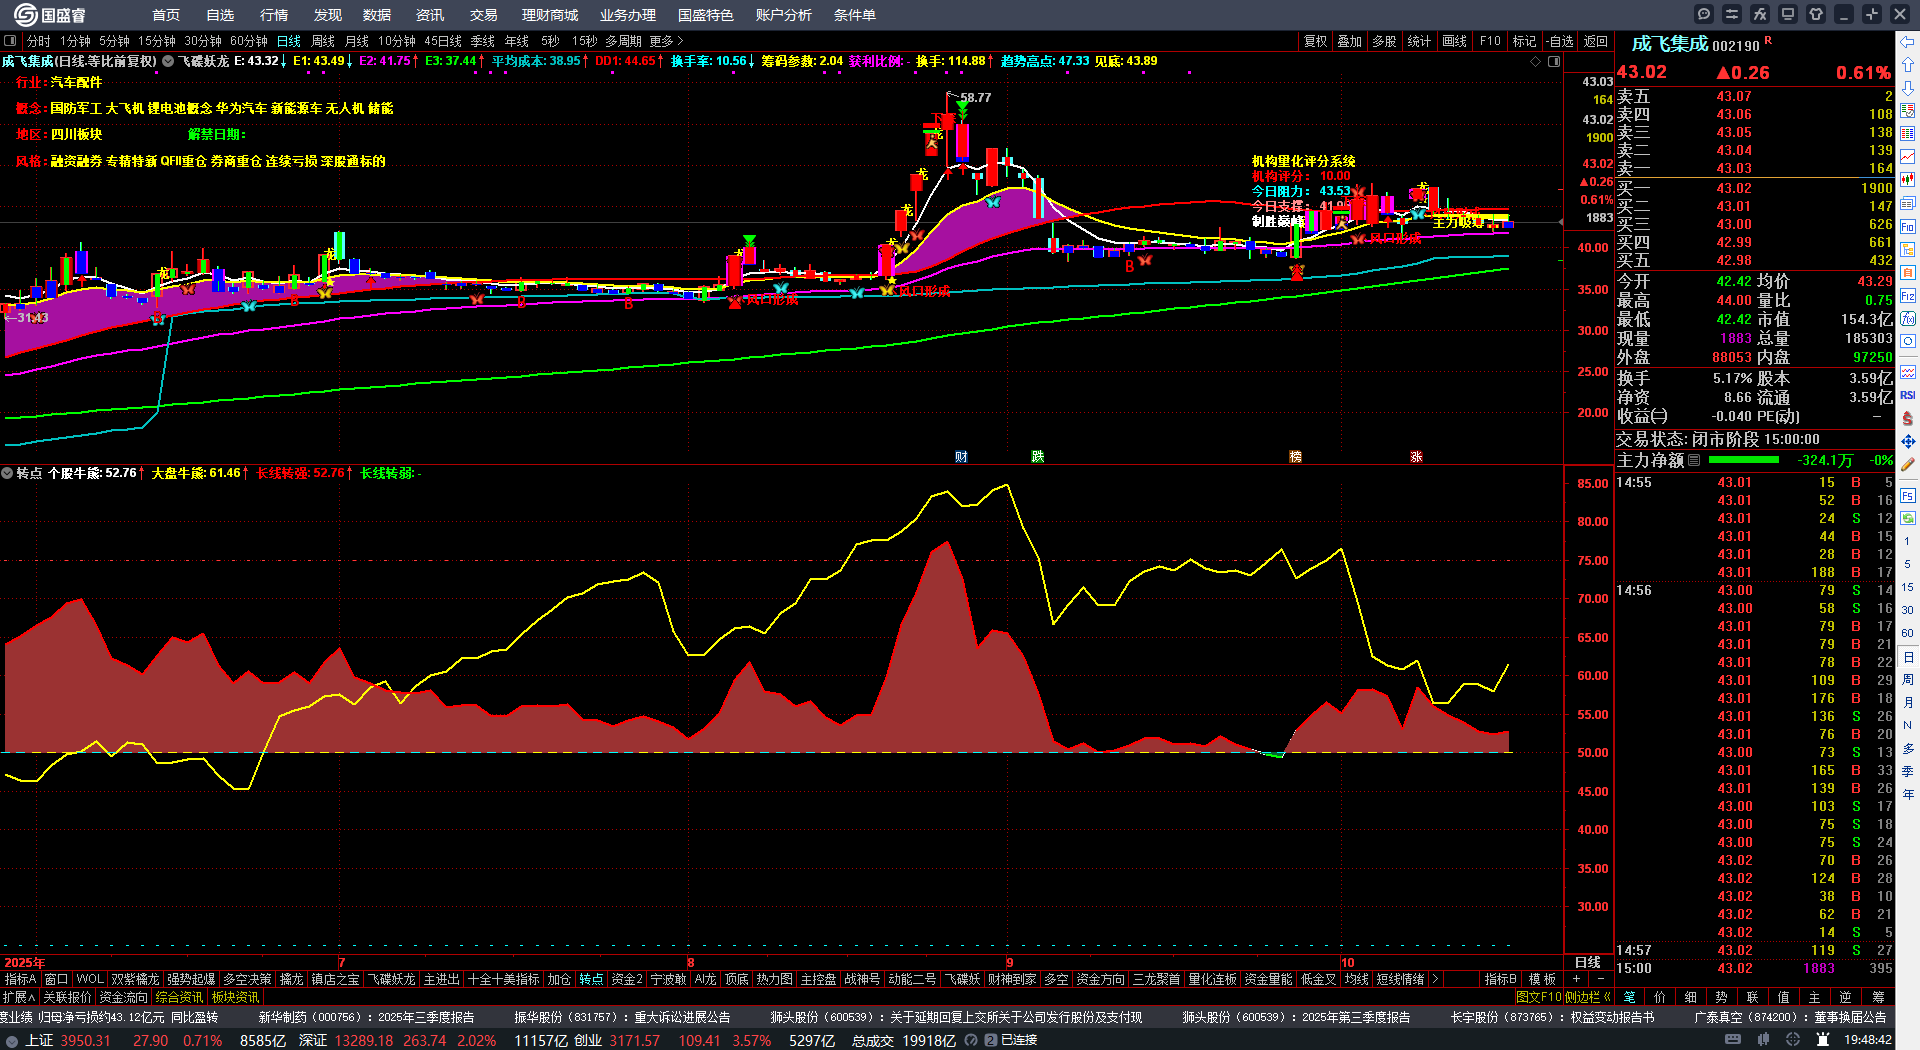
Task: Collapse the 扩展 extension panel
Action: 18,997
